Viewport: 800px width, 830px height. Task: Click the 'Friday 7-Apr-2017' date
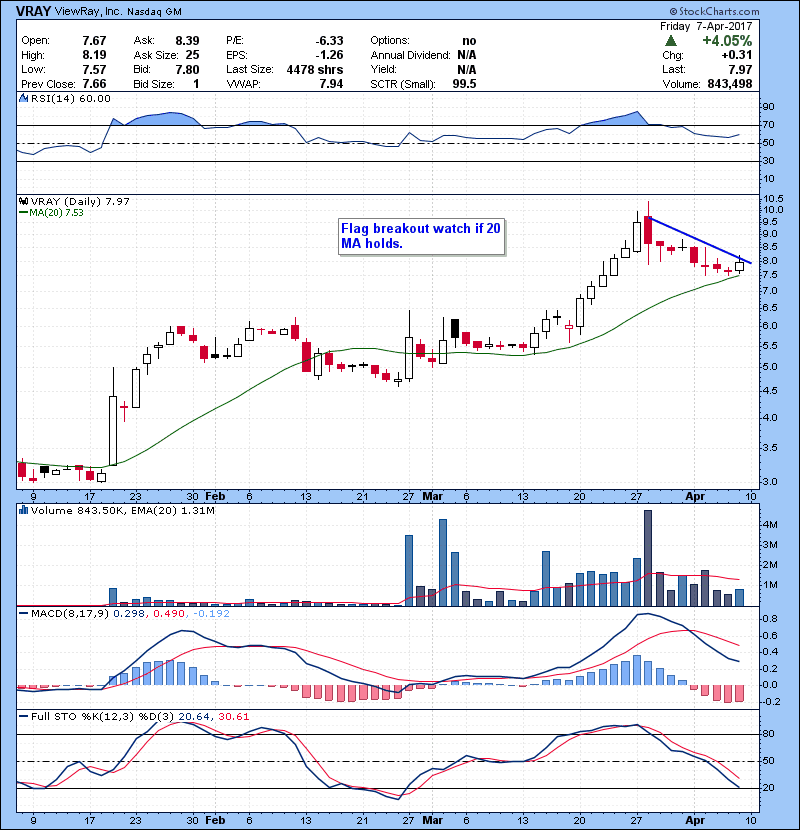[x=706, y=26]
